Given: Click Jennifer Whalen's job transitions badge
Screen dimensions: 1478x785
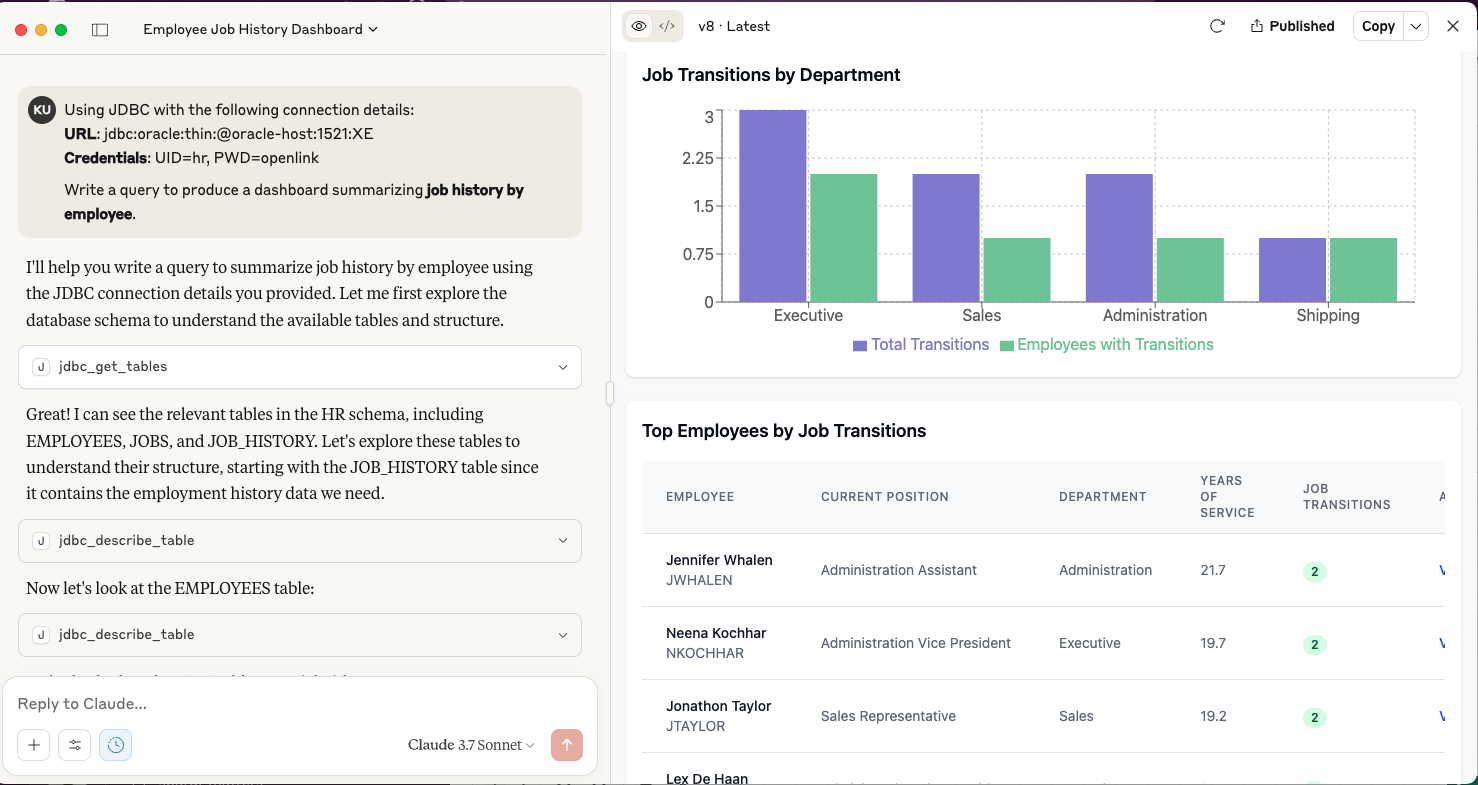Looking at the screenshot, I should click(1315, 572).
